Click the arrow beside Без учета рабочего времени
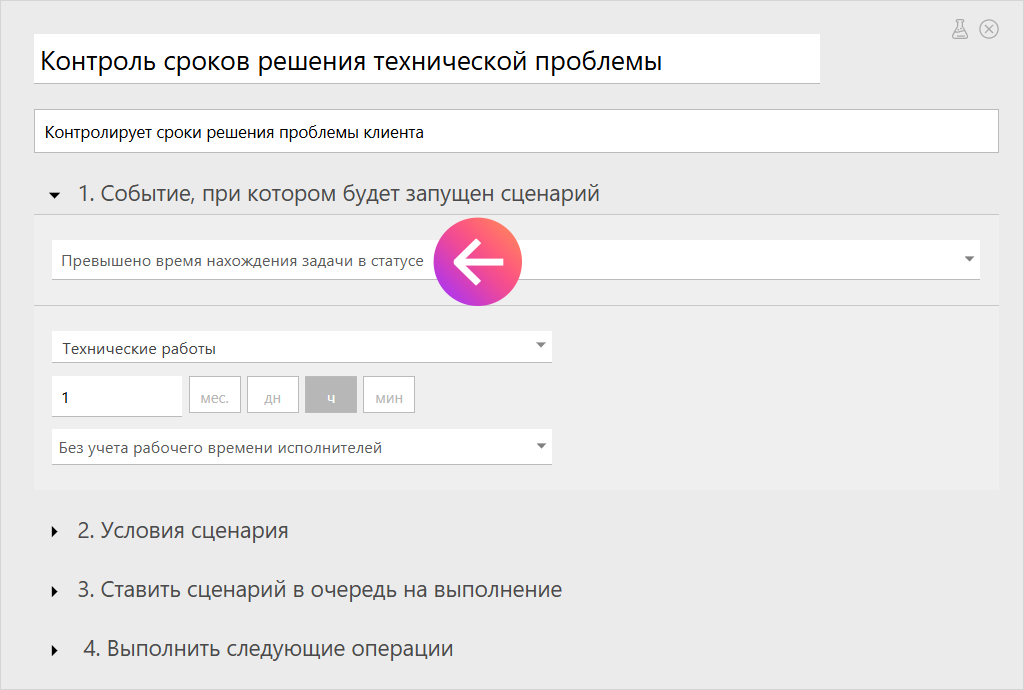The width and height of the screenshot is (1024, 690). coord(540,446)
